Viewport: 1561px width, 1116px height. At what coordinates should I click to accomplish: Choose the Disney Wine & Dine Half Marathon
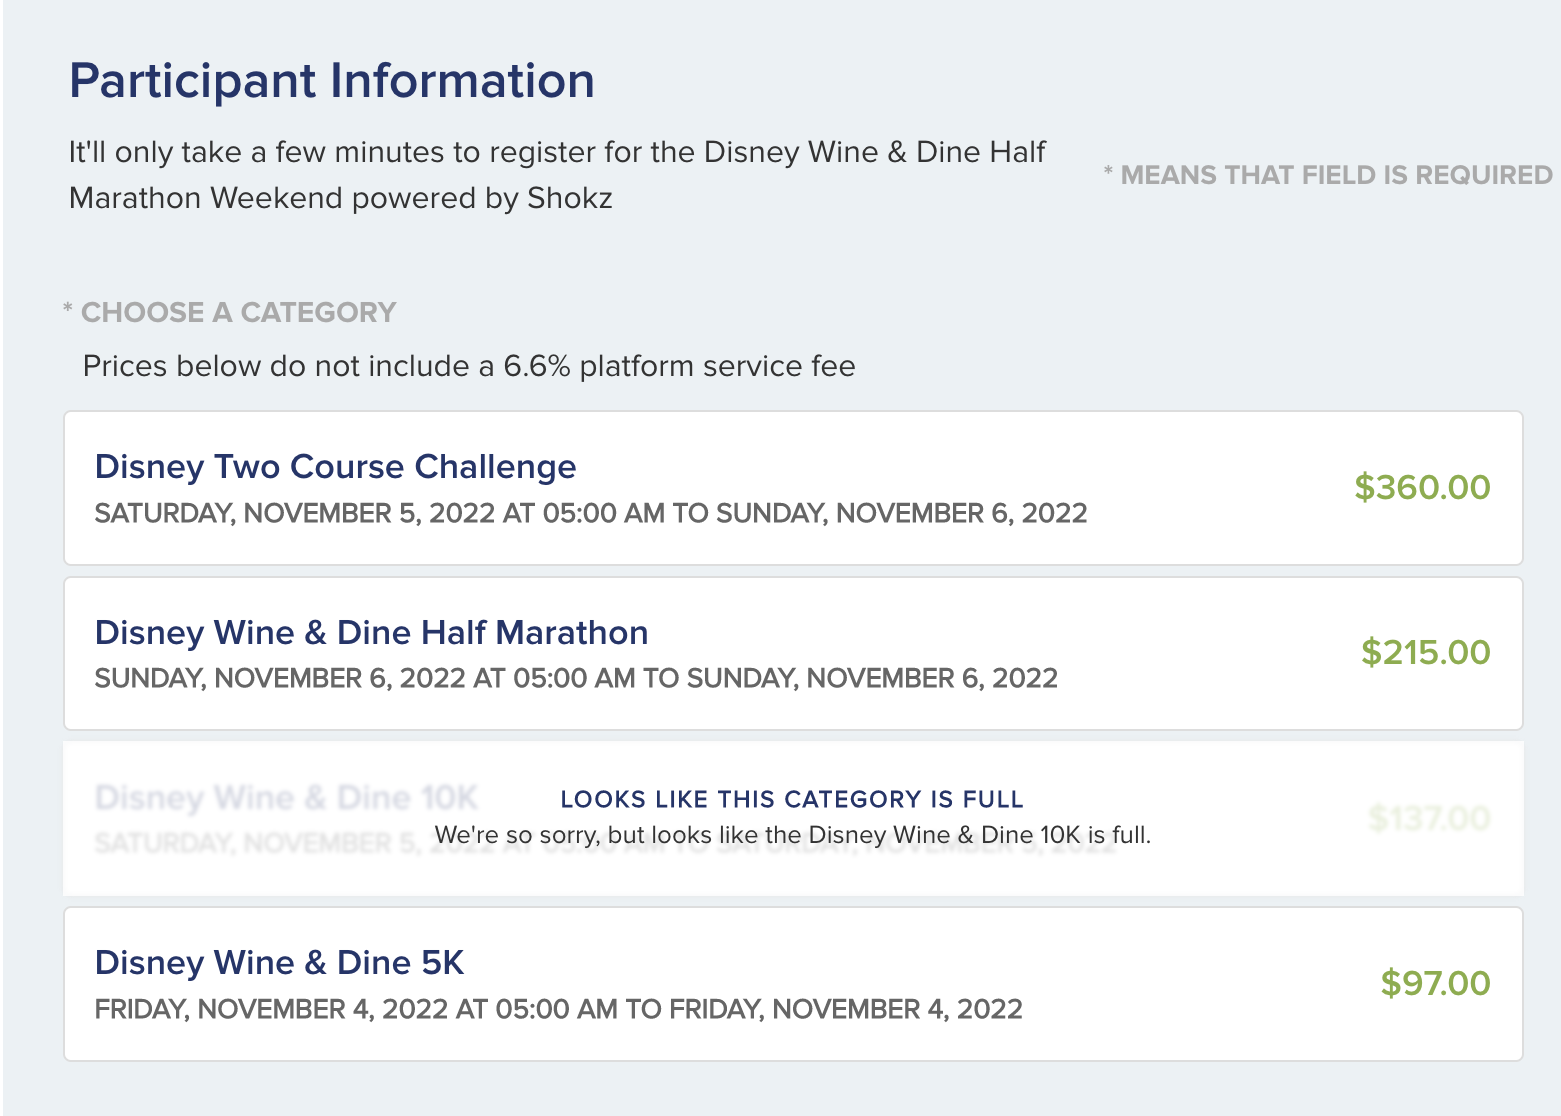pos(371,633)
